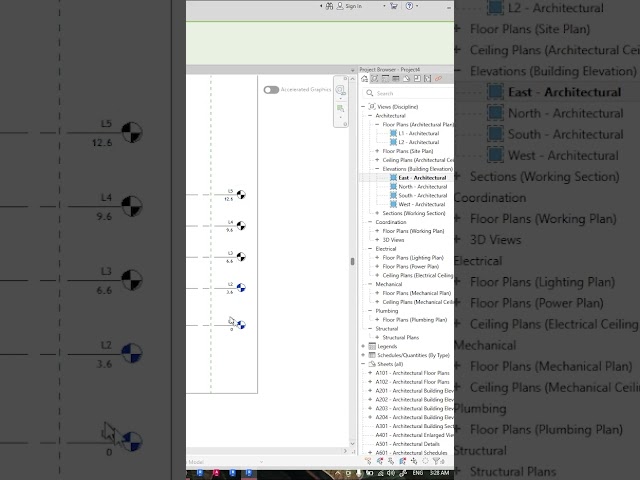Expand the 3D Views node
Viewport: 640px width, 480px height.
[377, 240]
